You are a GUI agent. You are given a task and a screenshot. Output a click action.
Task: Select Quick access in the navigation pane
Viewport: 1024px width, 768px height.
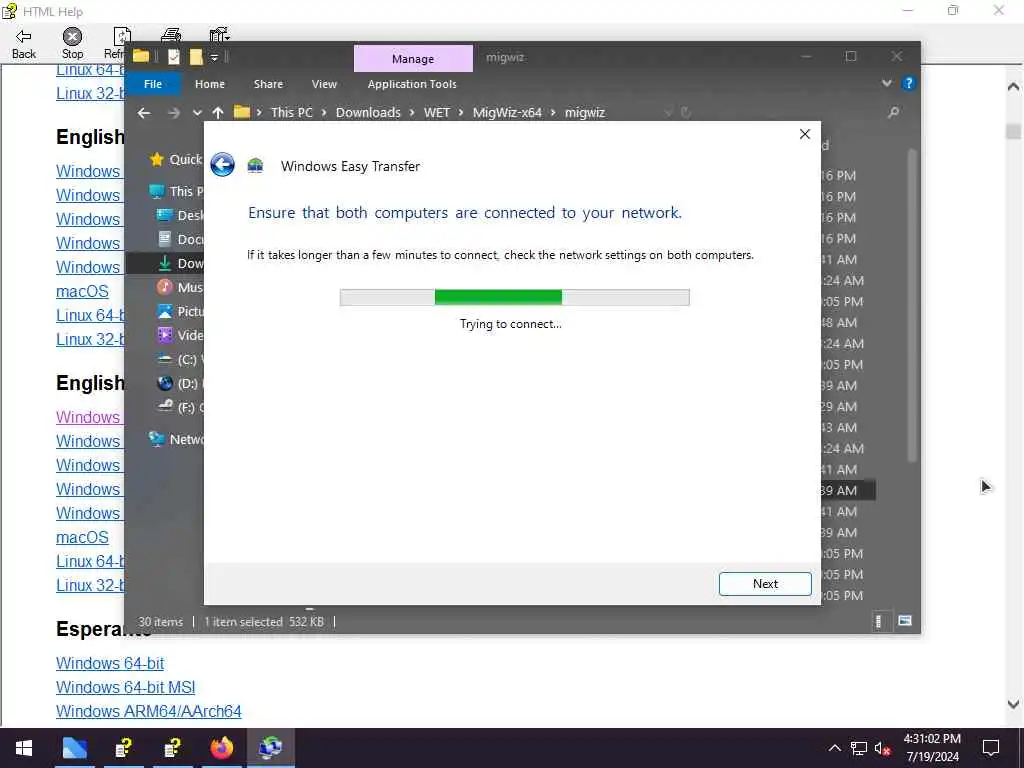(175, 159)
